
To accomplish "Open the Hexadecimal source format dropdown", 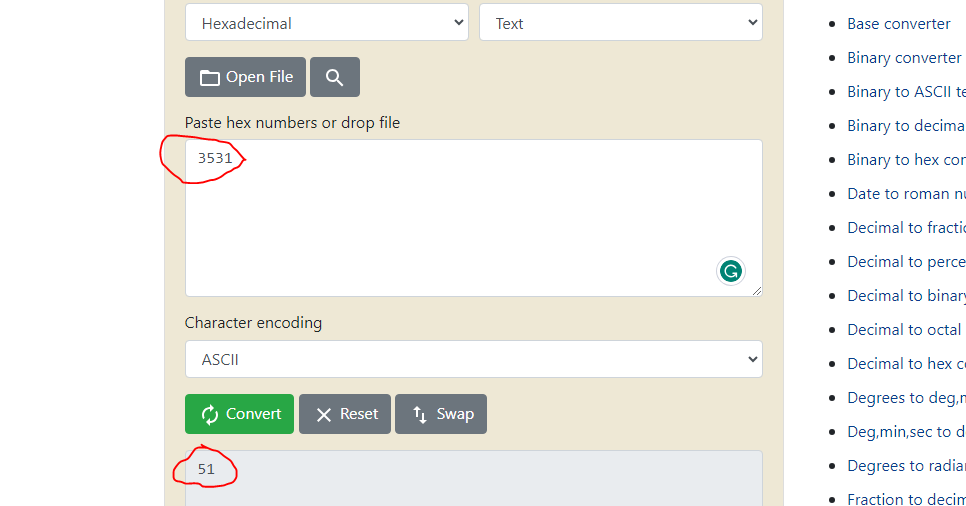I will (326, 23).
